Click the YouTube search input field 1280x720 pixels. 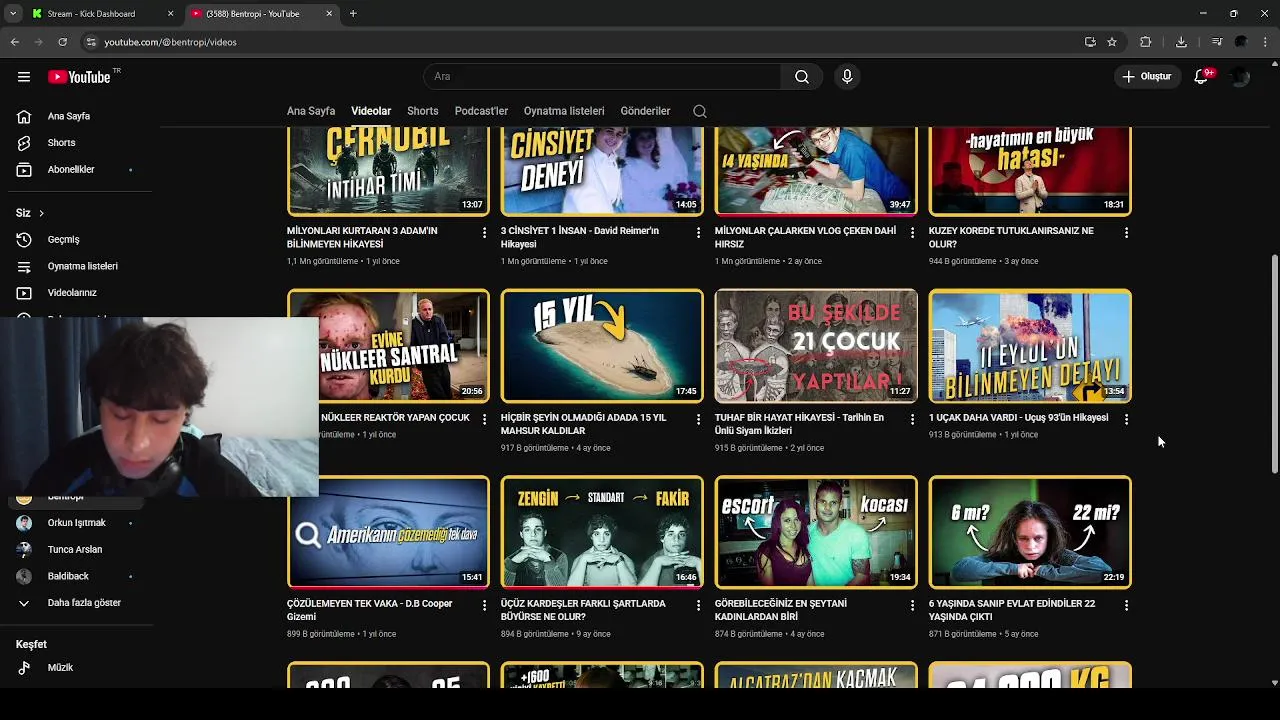click(x=602, y=77)
